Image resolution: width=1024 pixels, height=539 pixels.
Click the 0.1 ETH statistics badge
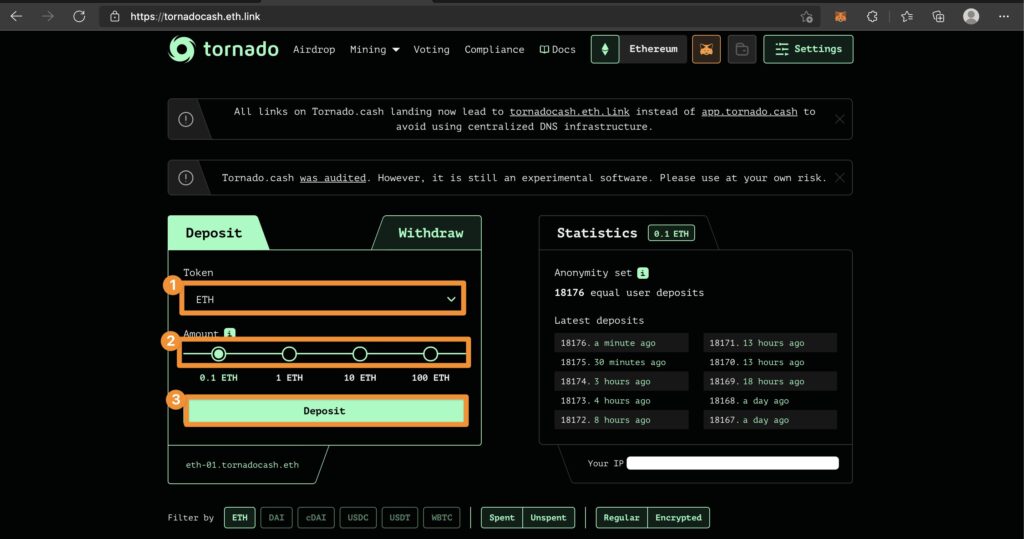tap(671, 233)
